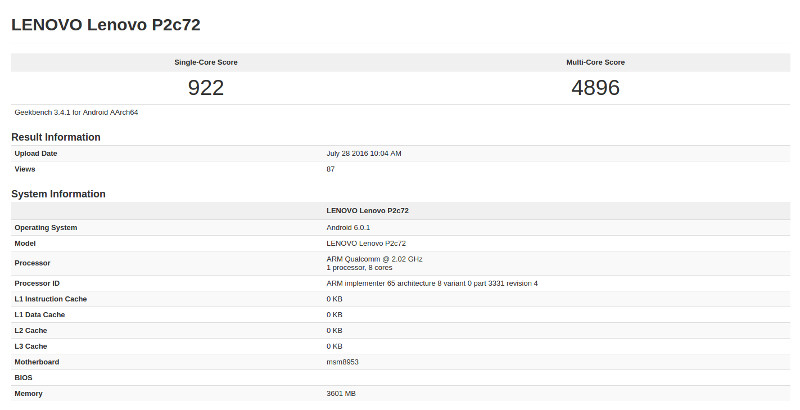Select the L1 Data Cache 0 KB value

[334, 315]
